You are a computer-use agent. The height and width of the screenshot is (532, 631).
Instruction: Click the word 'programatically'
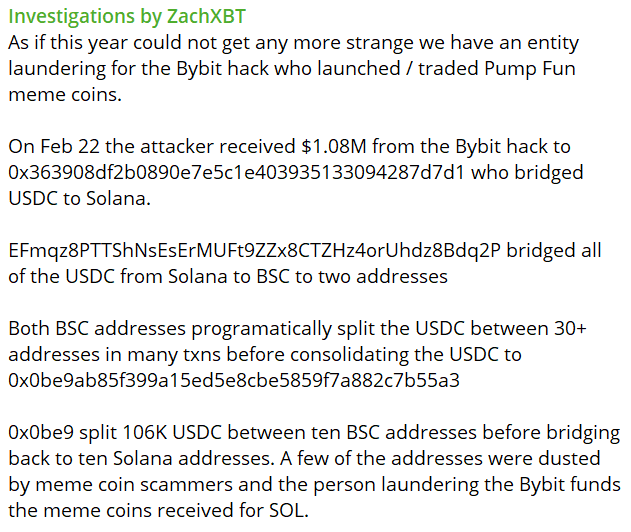(x=261, y=329)
